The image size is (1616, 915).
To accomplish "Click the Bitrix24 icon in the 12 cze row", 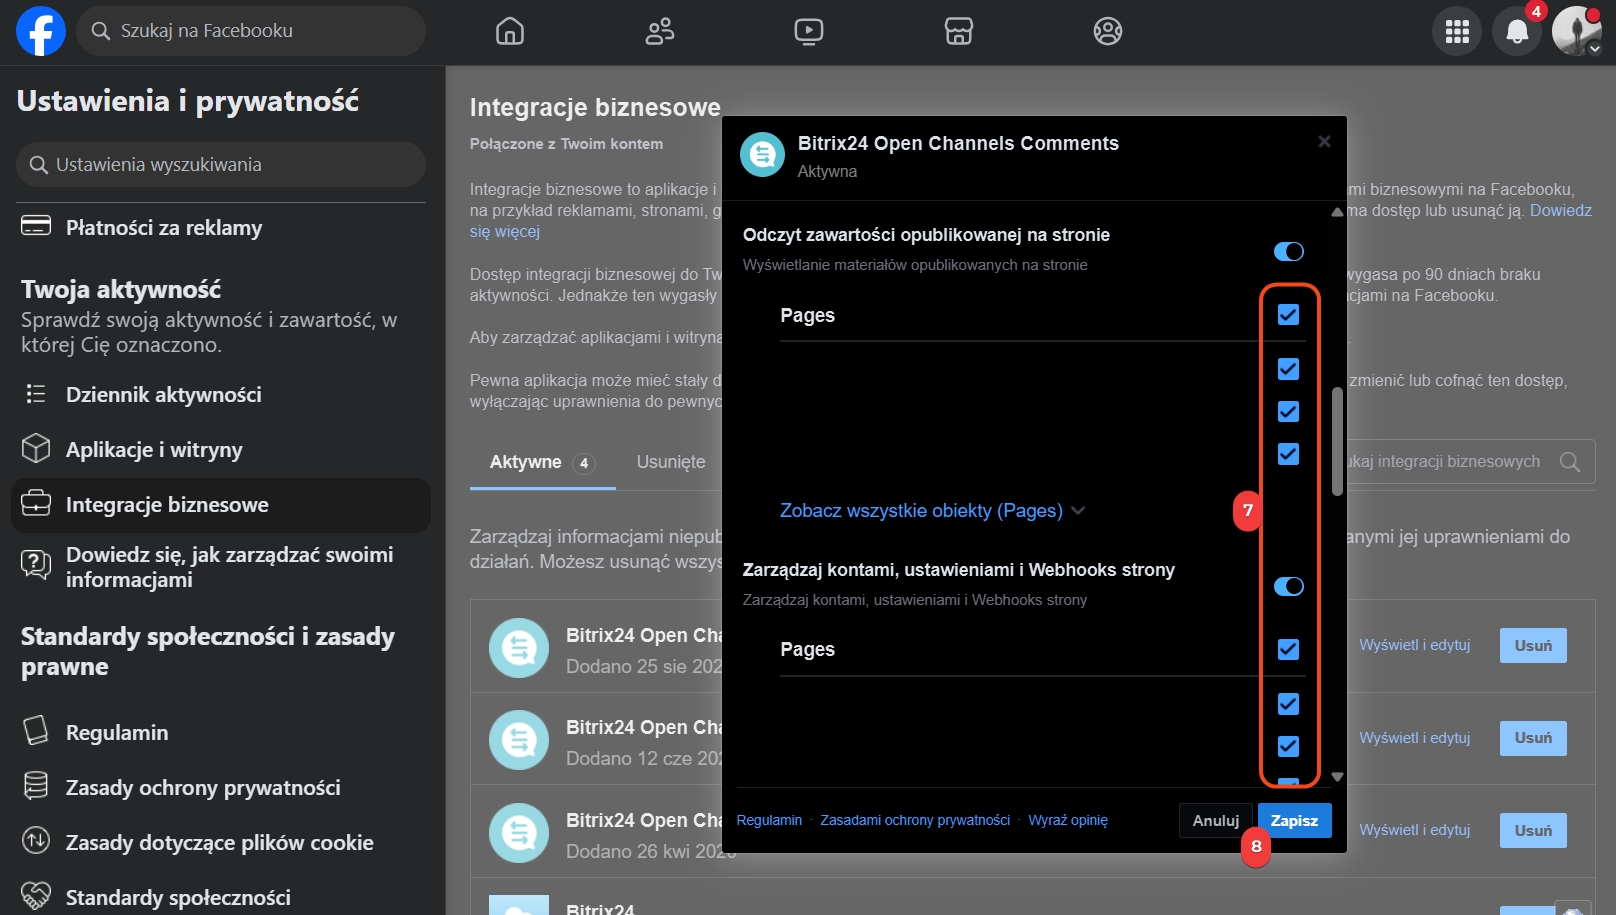I will click(x=519, y=741).
